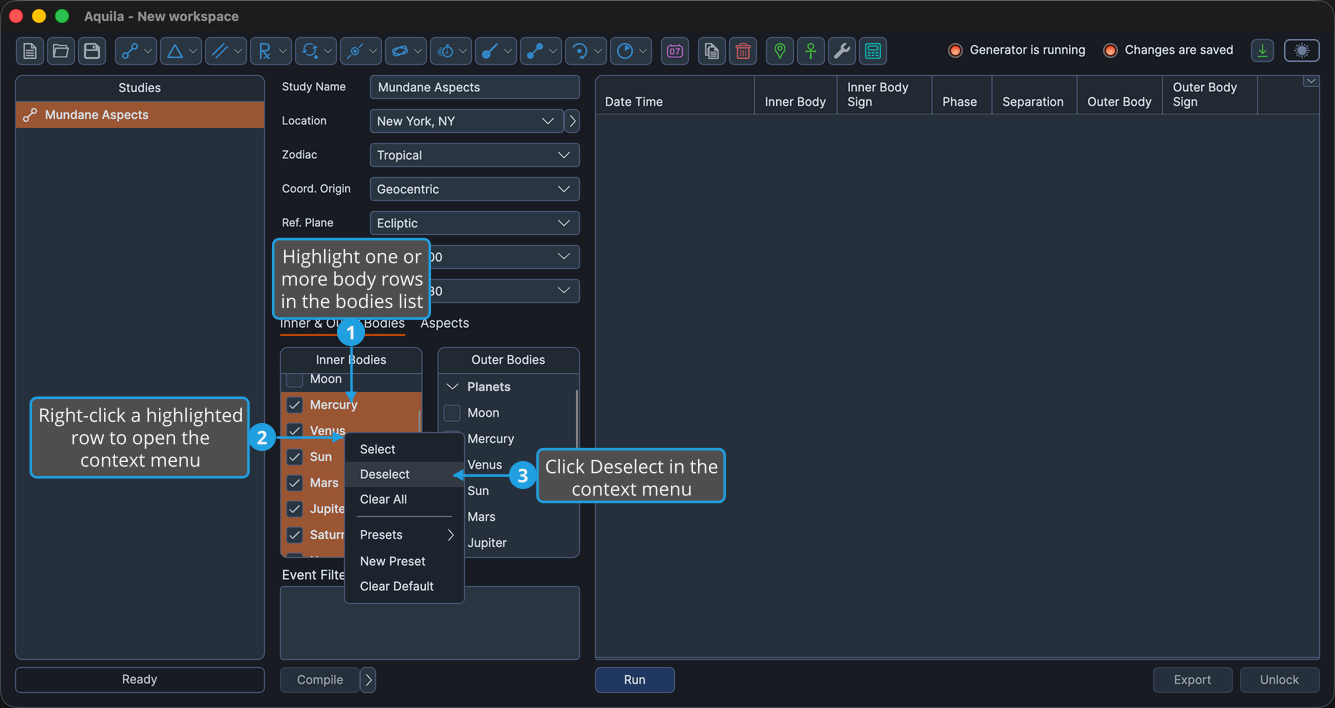The height and width of the screenshot is (708, 1335).
Task: Select the circular arrows cycle tool
Action: coord(316,51)
